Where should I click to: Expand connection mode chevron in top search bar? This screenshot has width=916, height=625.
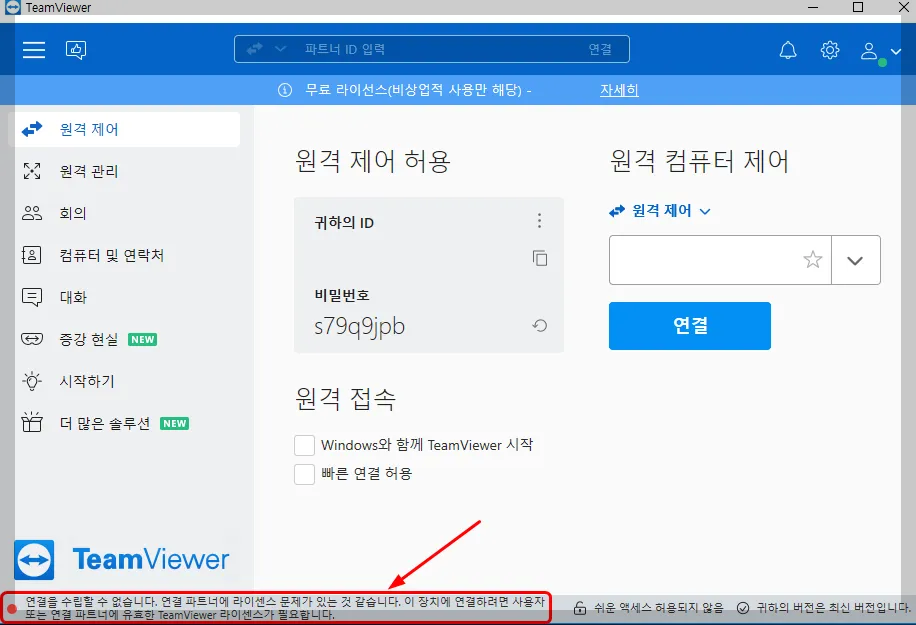point(280,49)
